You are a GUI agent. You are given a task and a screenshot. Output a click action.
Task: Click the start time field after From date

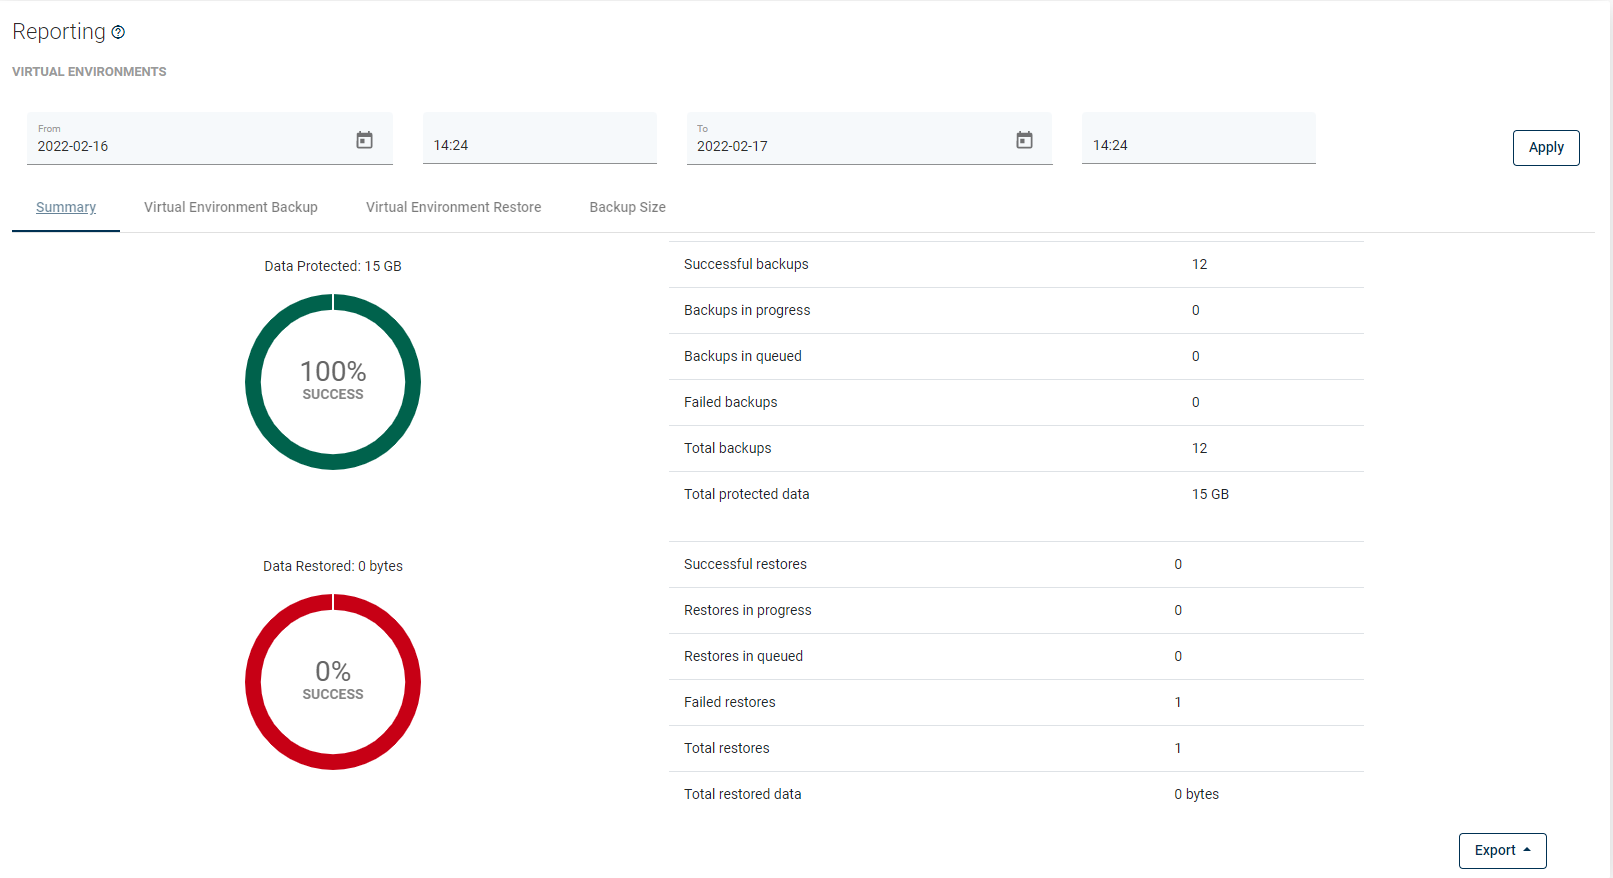[x=539, y=145]
